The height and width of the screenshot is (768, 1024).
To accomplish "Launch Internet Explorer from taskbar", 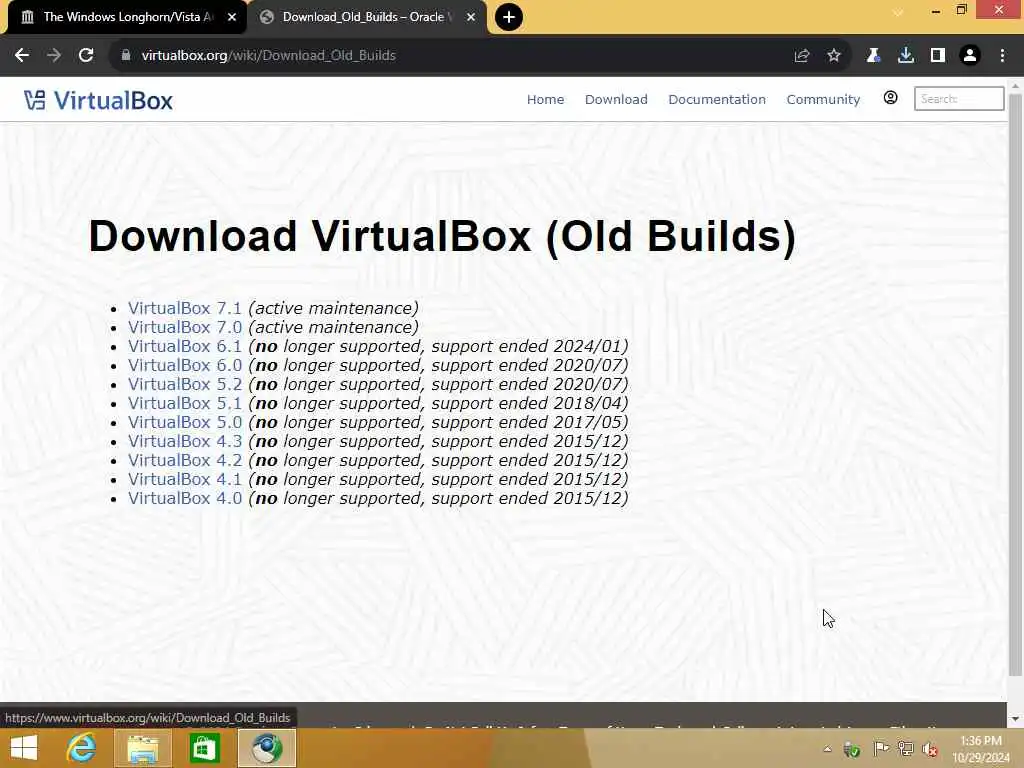I will tap(81, 748).
